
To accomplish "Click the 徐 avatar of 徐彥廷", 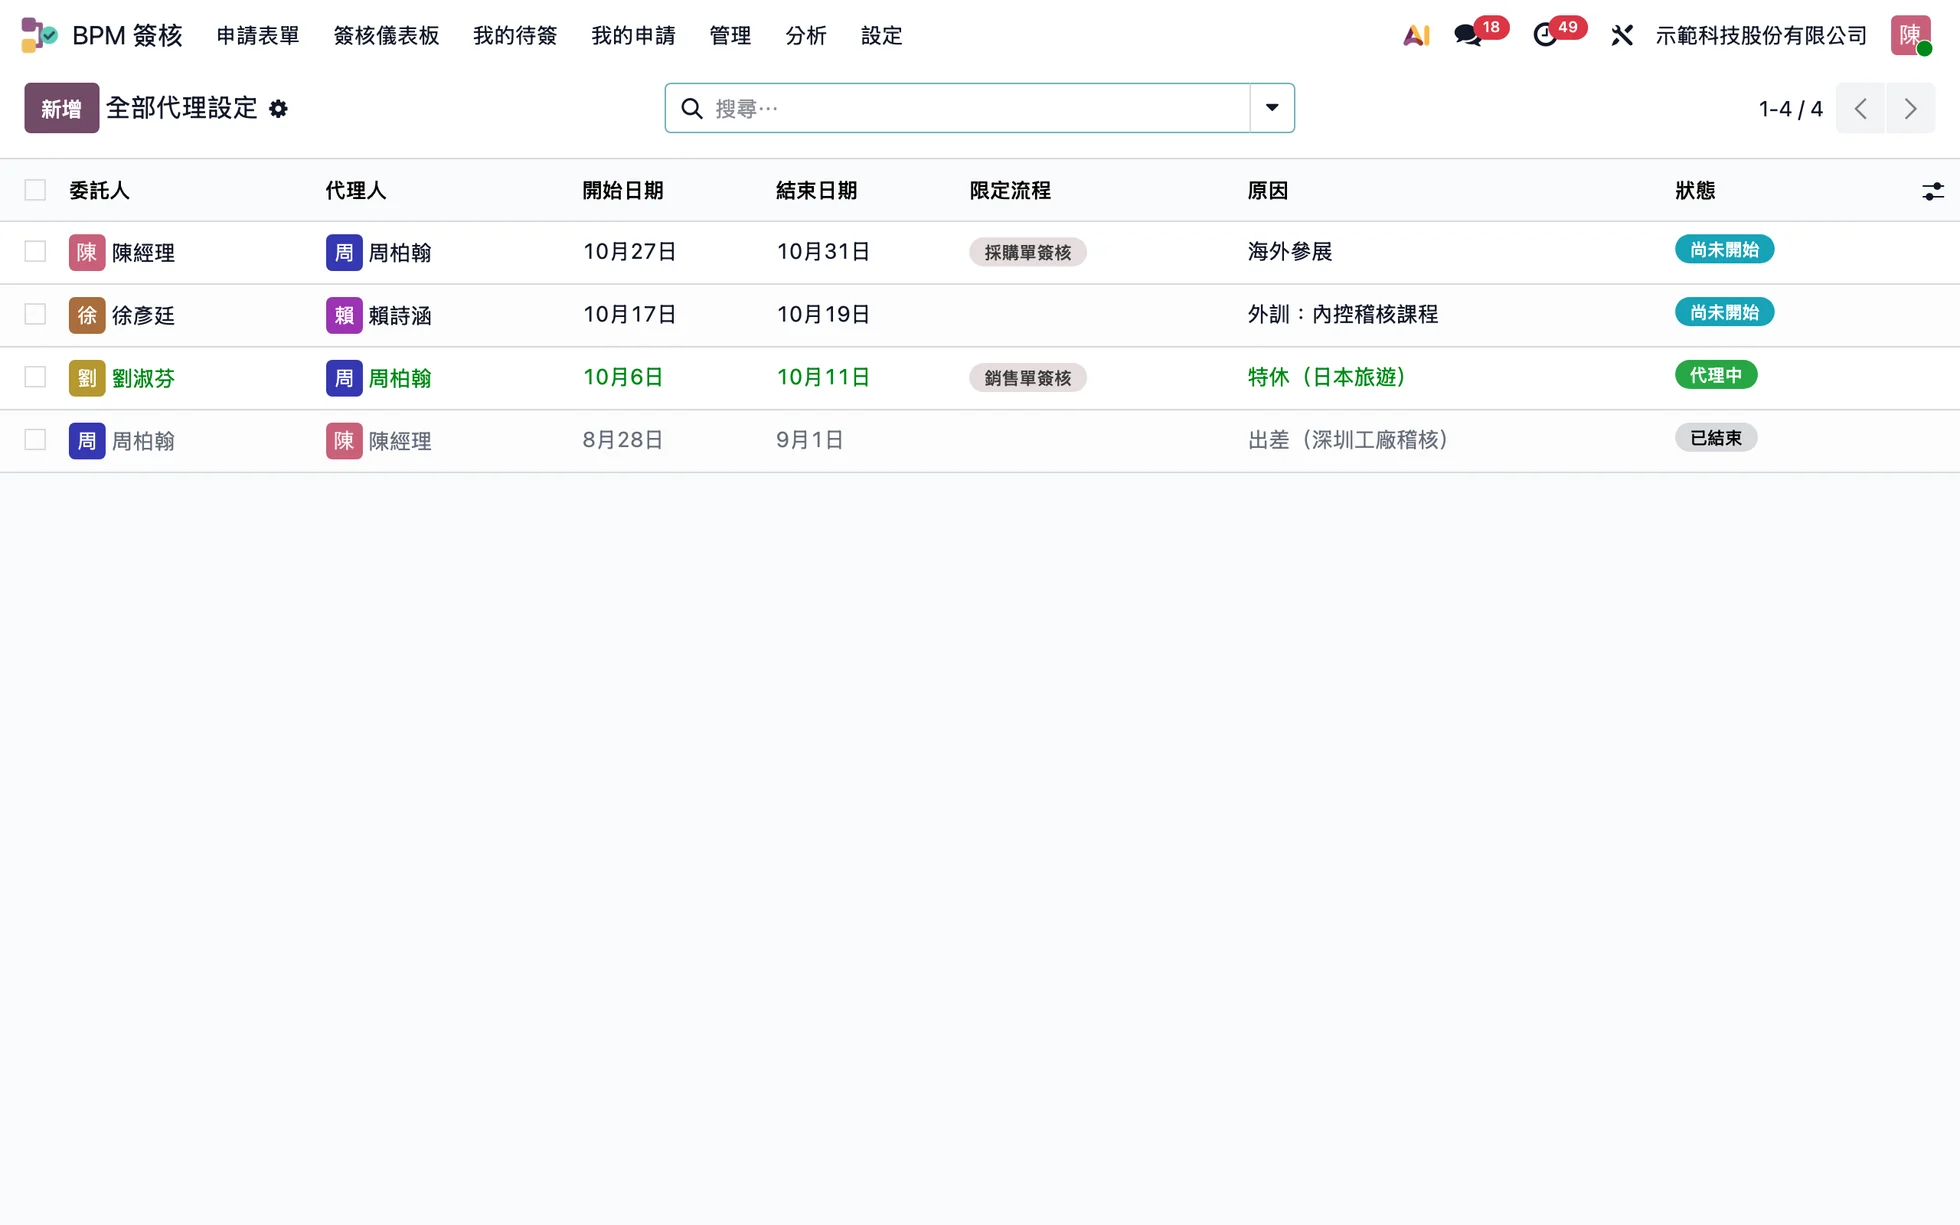I will pyautogui.click(x=87, y=315).
